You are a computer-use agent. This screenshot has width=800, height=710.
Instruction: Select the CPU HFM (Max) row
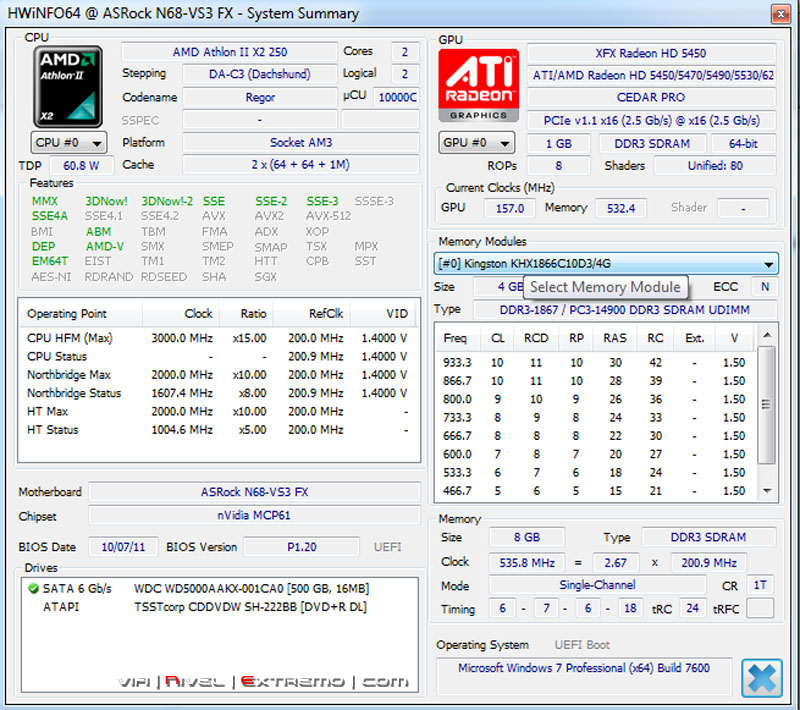pyautogui.click(x=218, y=338)
